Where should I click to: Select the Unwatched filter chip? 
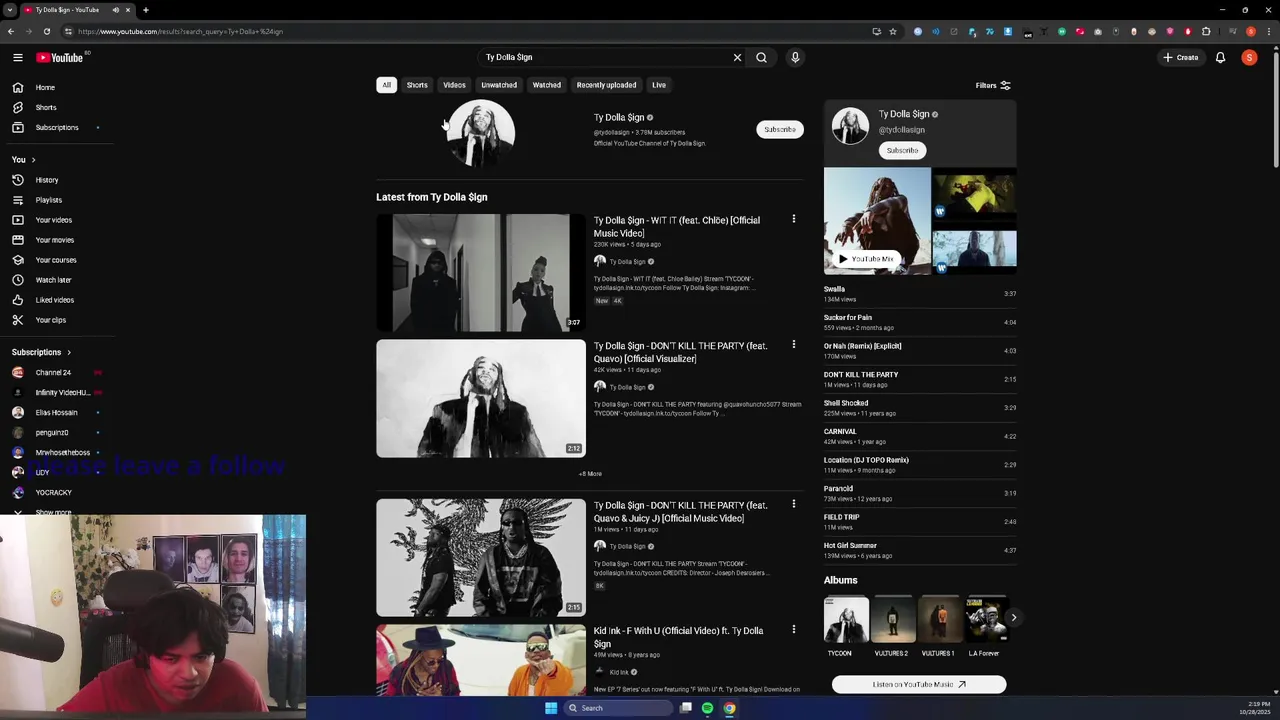tap(499, 85)
